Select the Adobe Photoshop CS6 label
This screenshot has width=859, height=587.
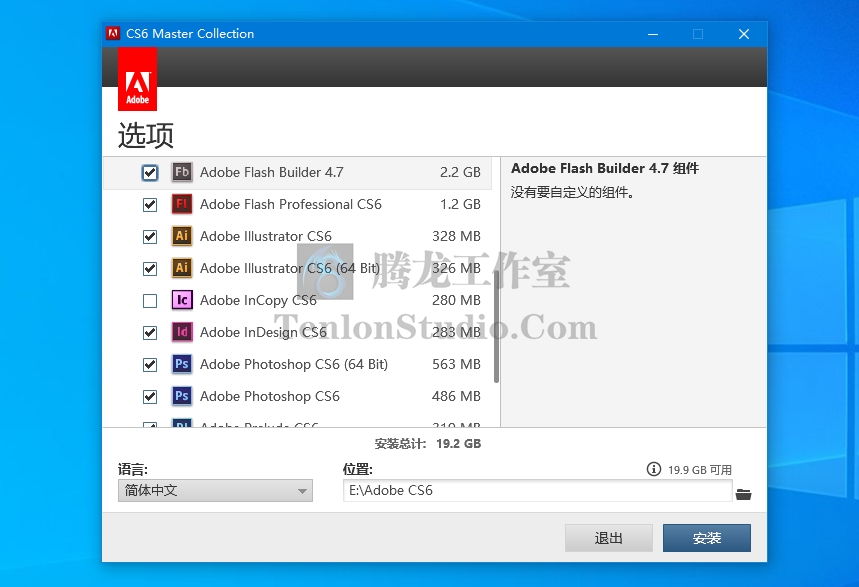[270, 396]
